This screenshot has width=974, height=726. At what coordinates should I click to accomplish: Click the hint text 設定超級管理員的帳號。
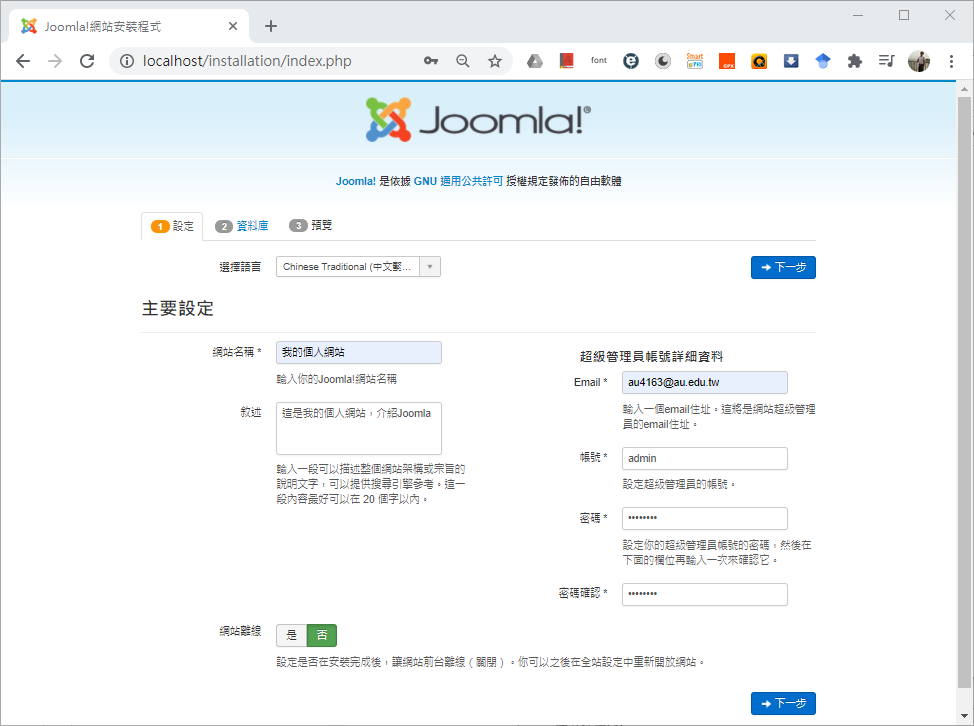[680, 484]
